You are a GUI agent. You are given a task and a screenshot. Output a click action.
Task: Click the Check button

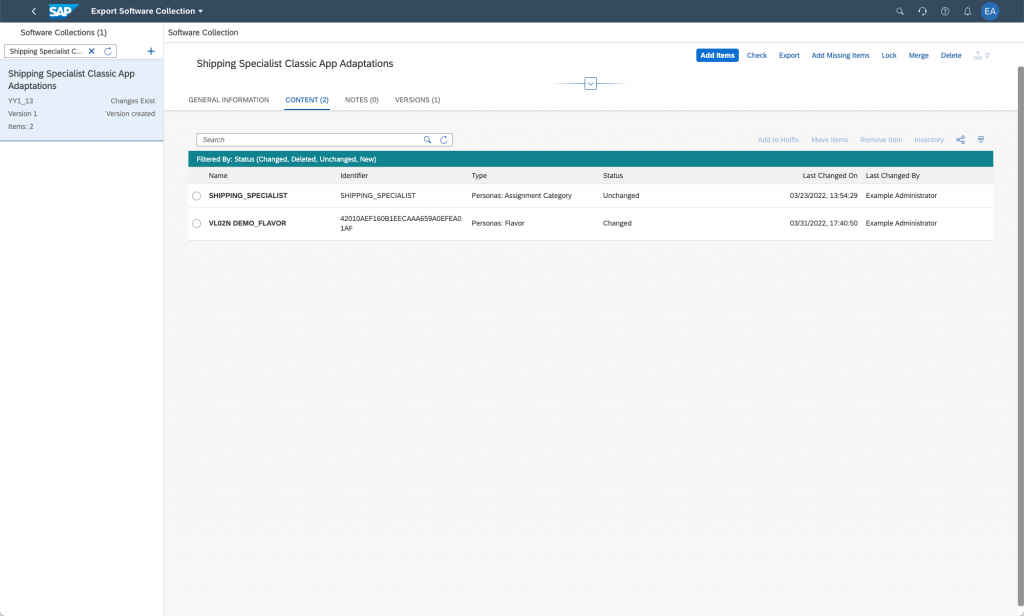pyautogui.click(x=757, y=56)
